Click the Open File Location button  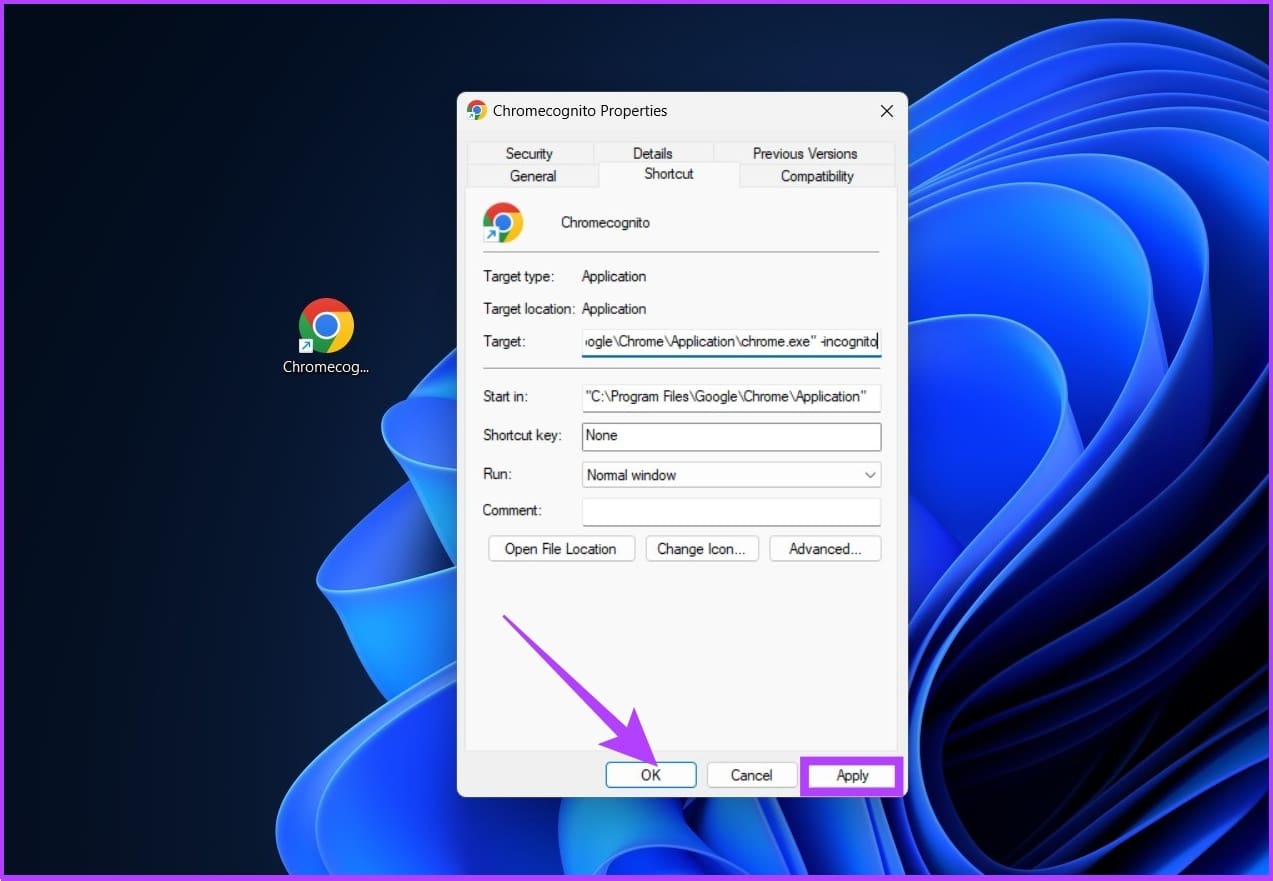pos(561,549)
